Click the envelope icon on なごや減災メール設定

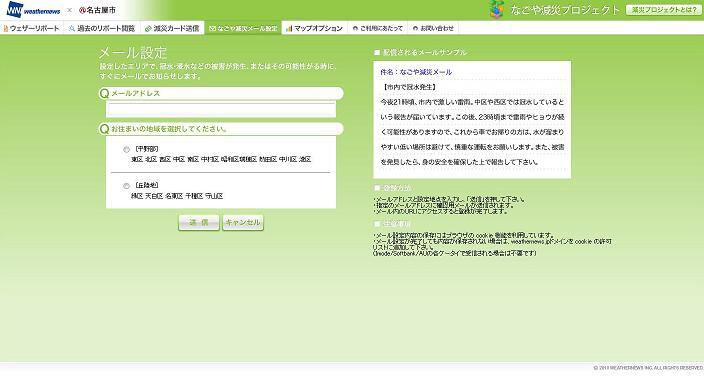click(212, 28)
